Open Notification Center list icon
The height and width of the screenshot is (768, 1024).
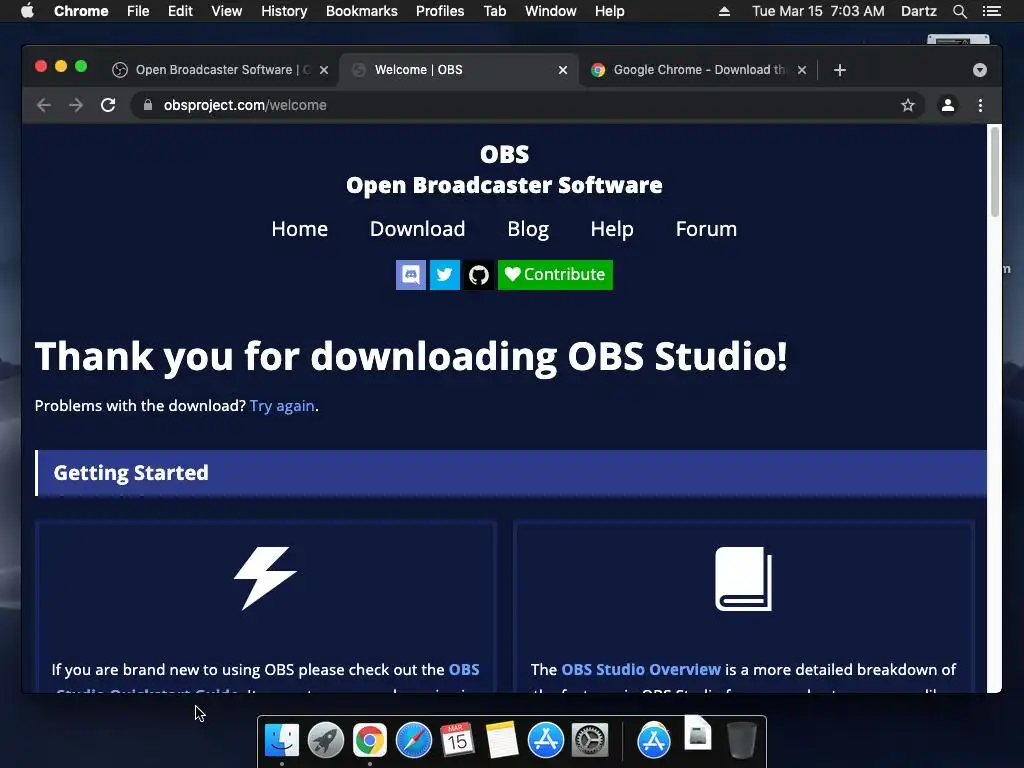click(x=991, y=11)
